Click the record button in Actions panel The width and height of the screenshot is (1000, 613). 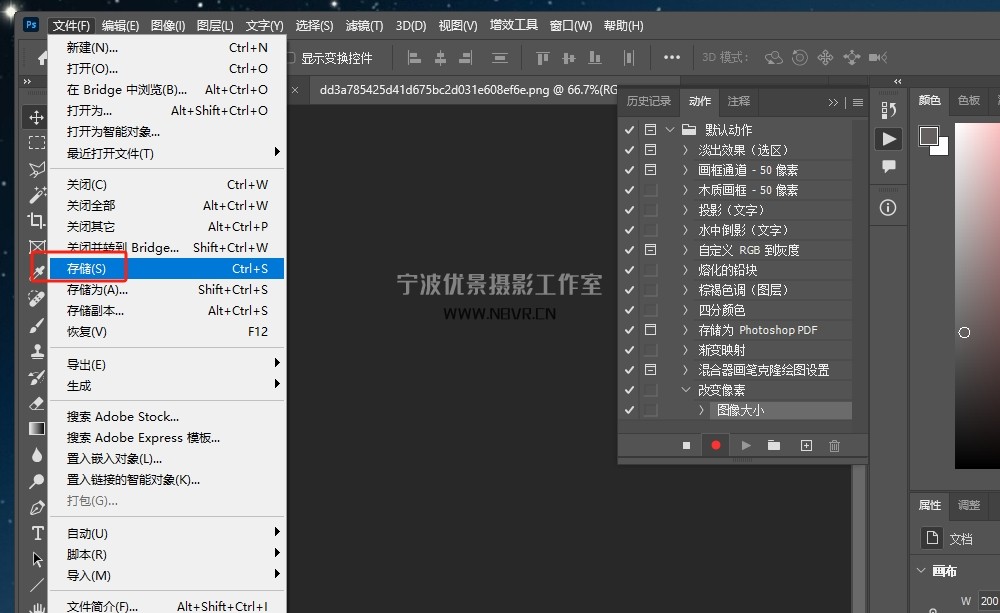[716, 446]
